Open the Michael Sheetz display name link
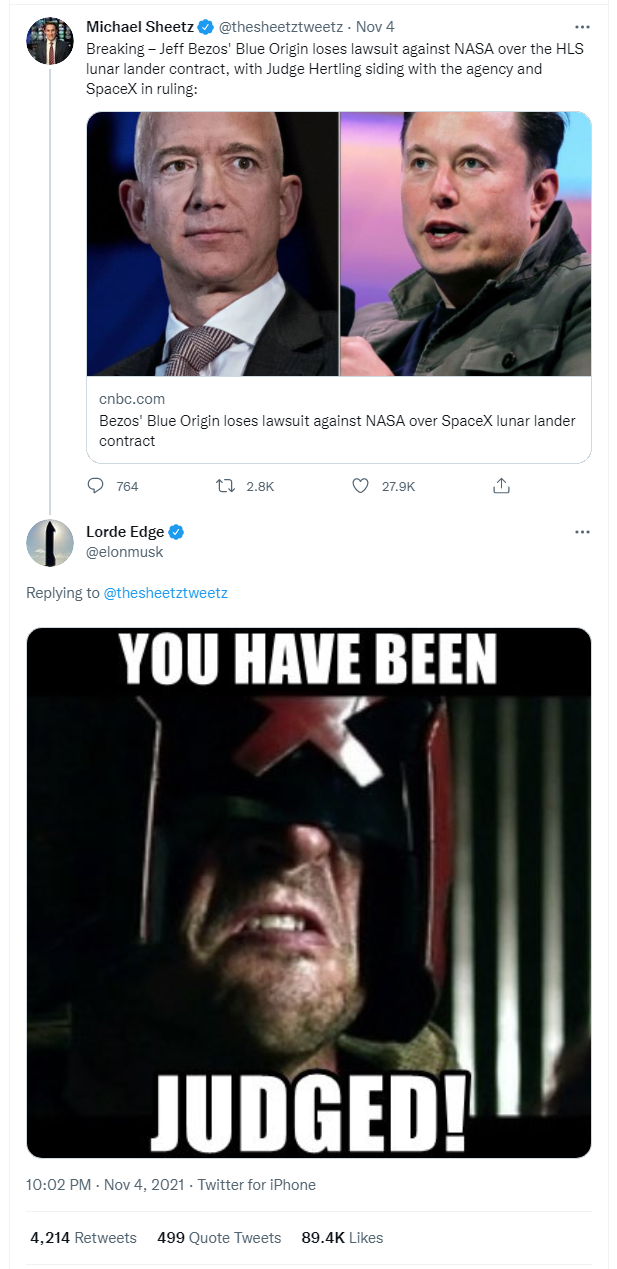This screenshot has height=1269, width=617. [140, 27]
